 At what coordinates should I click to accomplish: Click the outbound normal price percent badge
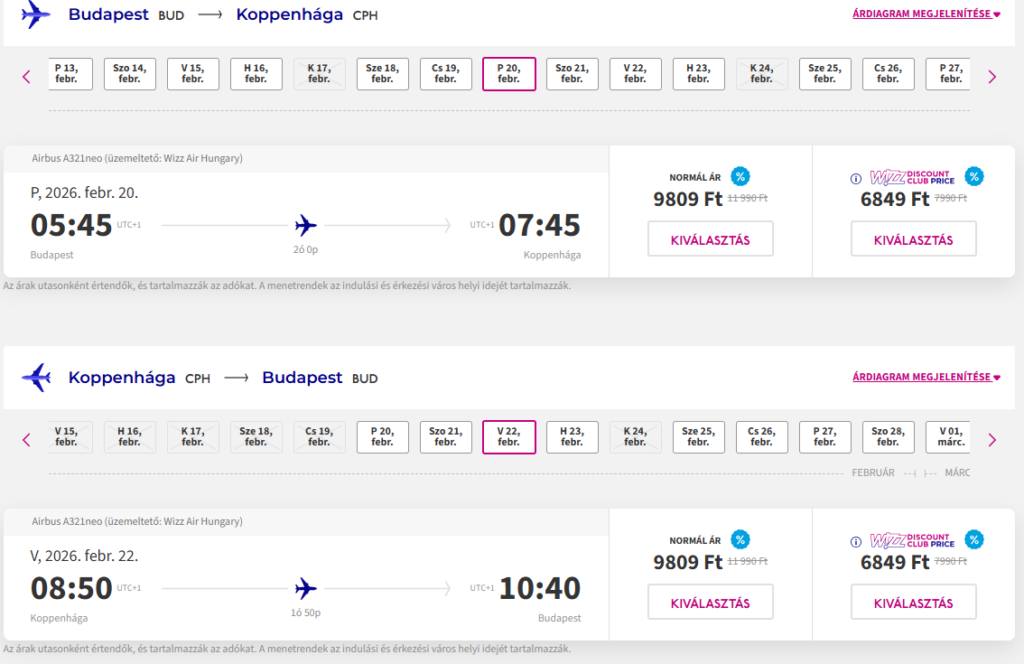tap(740, 177)
